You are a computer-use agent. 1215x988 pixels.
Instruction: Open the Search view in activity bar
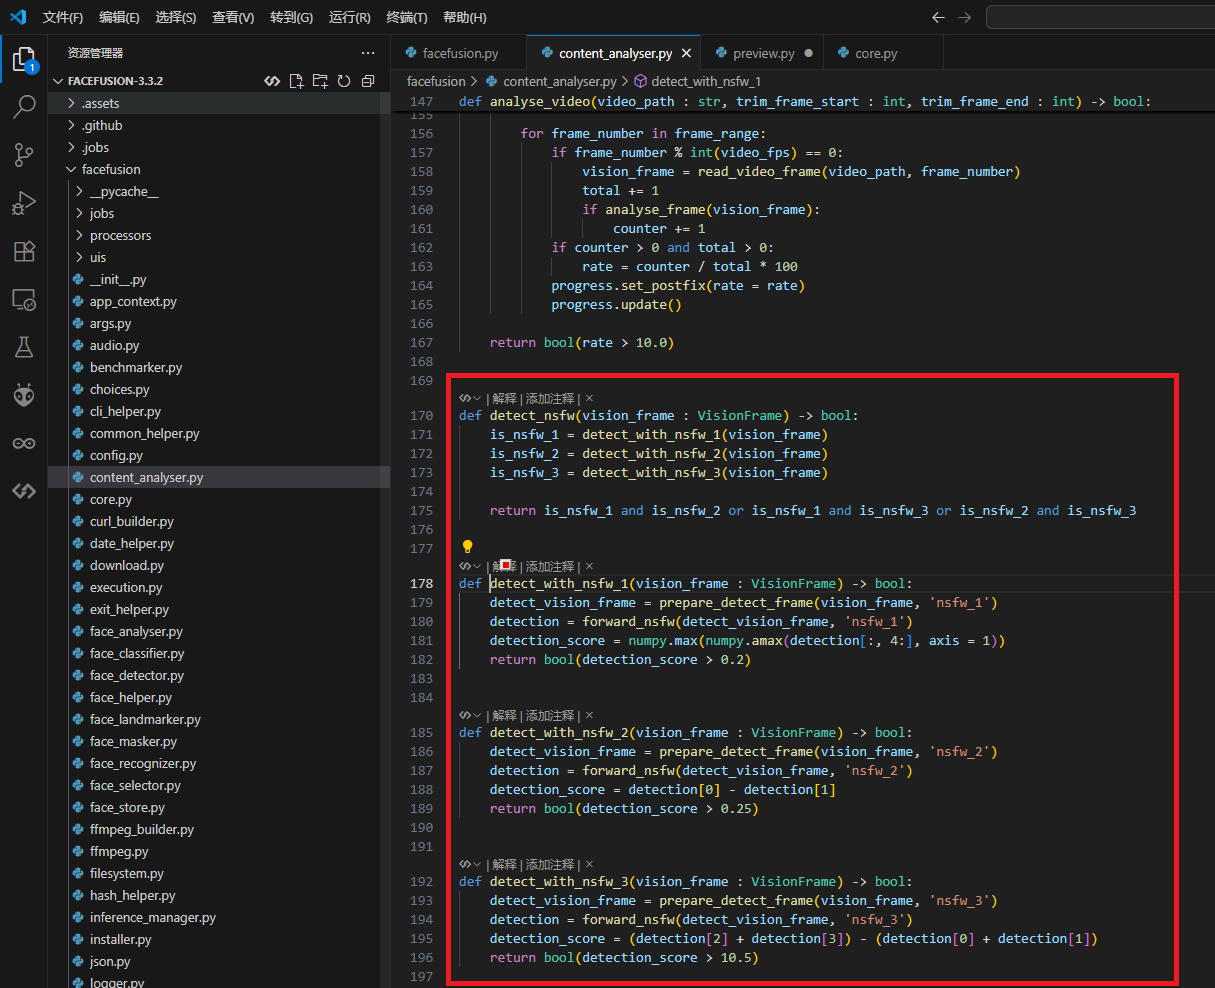click(x=24, y=107)
